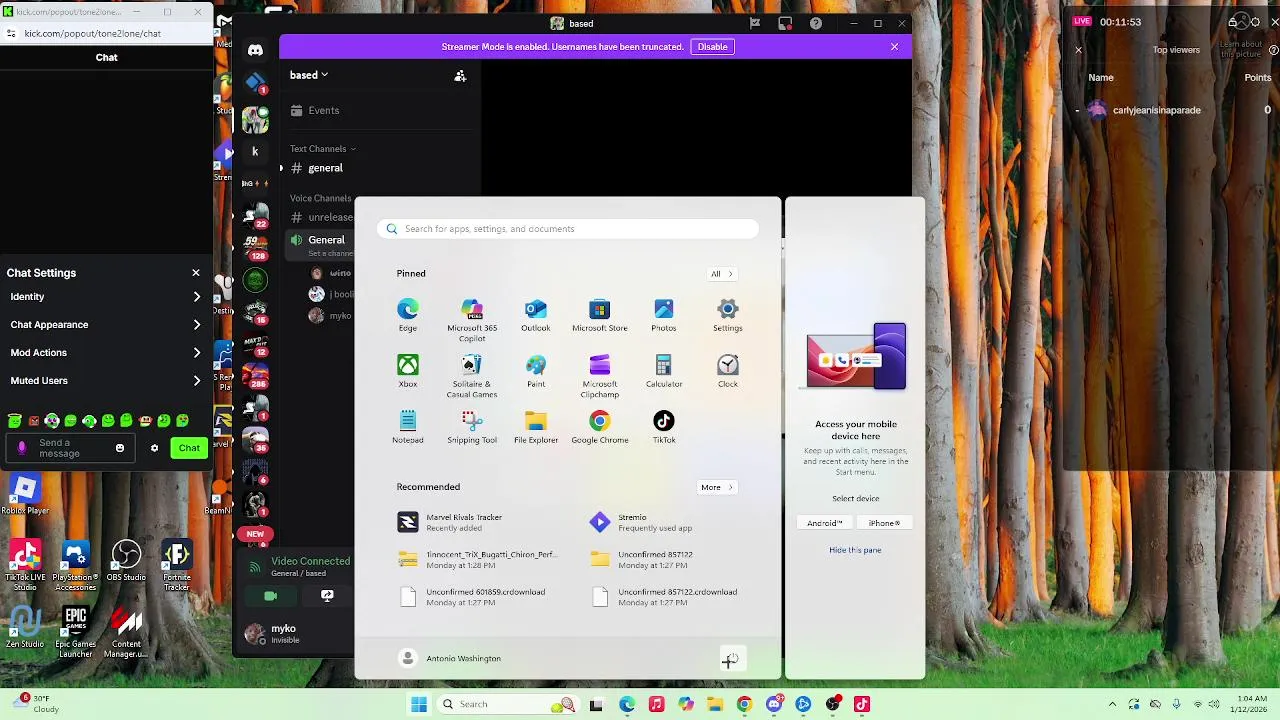Launch Google Chrome from pinned apps
Screen dimensions: 1280x720
pyautogui.click(x=600, y=427)
